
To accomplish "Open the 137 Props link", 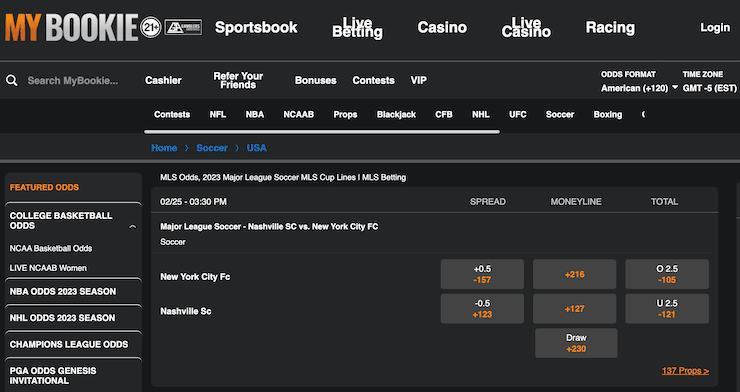I will (685, 371).
